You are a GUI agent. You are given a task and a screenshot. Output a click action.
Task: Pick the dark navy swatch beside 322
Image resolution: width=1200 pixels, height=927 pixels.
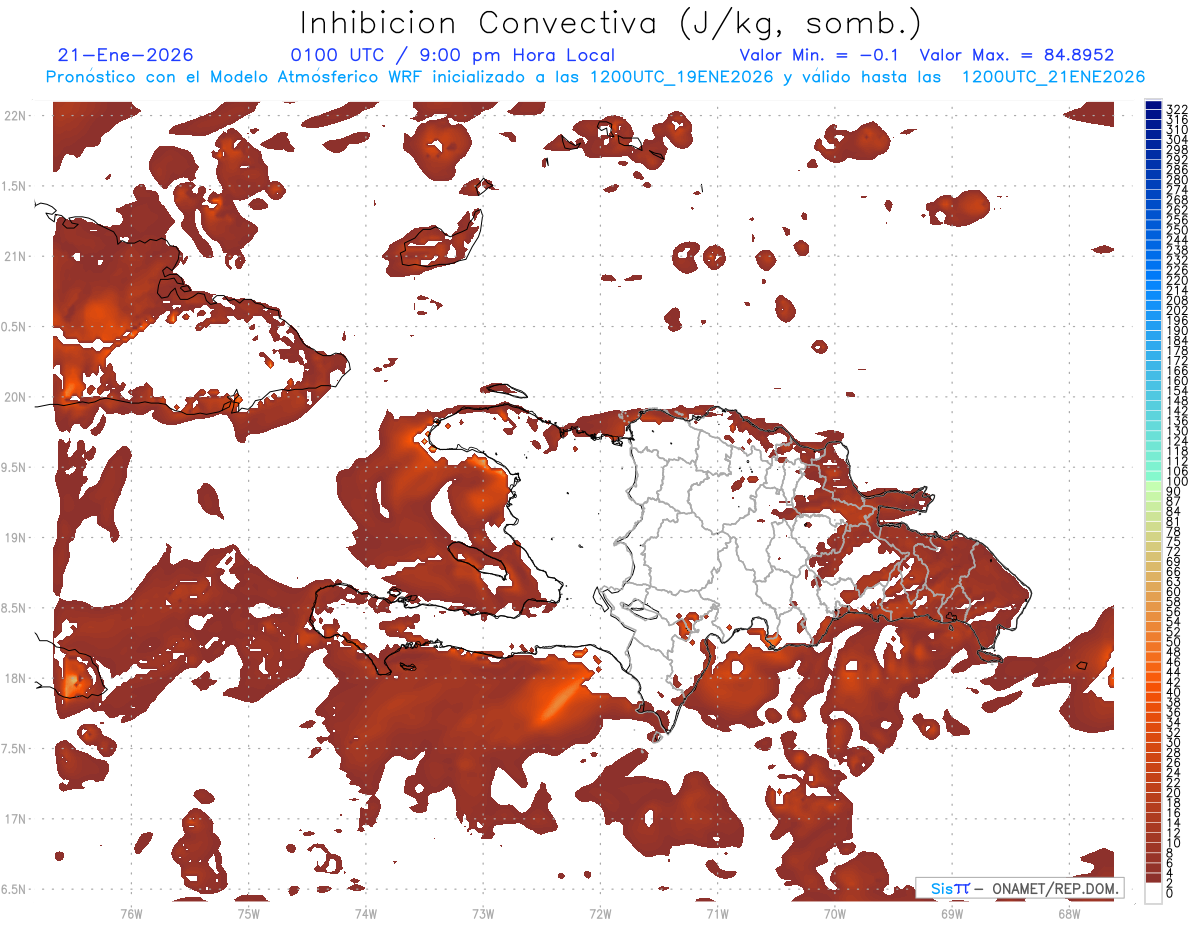click(1153, 106)
